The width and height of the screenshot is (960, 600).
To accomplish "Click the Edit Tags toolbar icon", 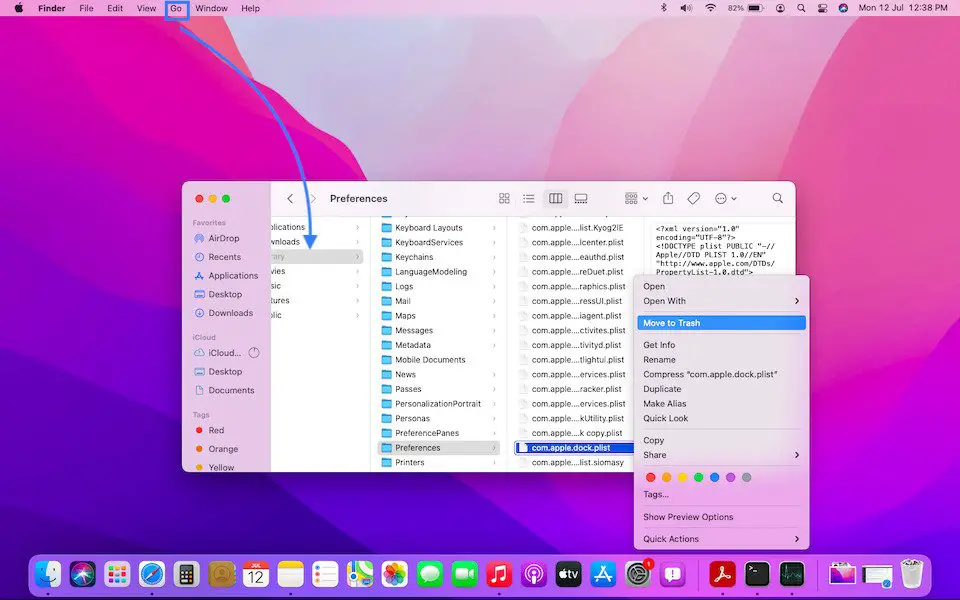I will (x=693, y=199).
